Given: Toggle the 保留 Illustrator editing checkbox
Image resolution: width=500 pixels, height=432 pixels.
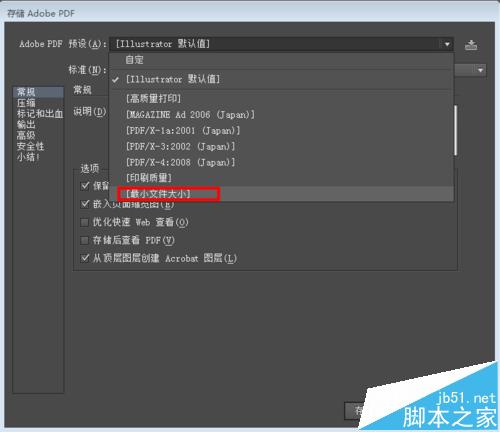Looking at the screenshot, I should click(85, 186).
